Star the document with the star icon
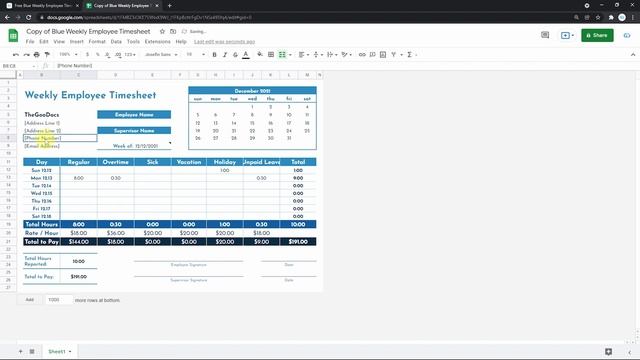 point(162,31)
